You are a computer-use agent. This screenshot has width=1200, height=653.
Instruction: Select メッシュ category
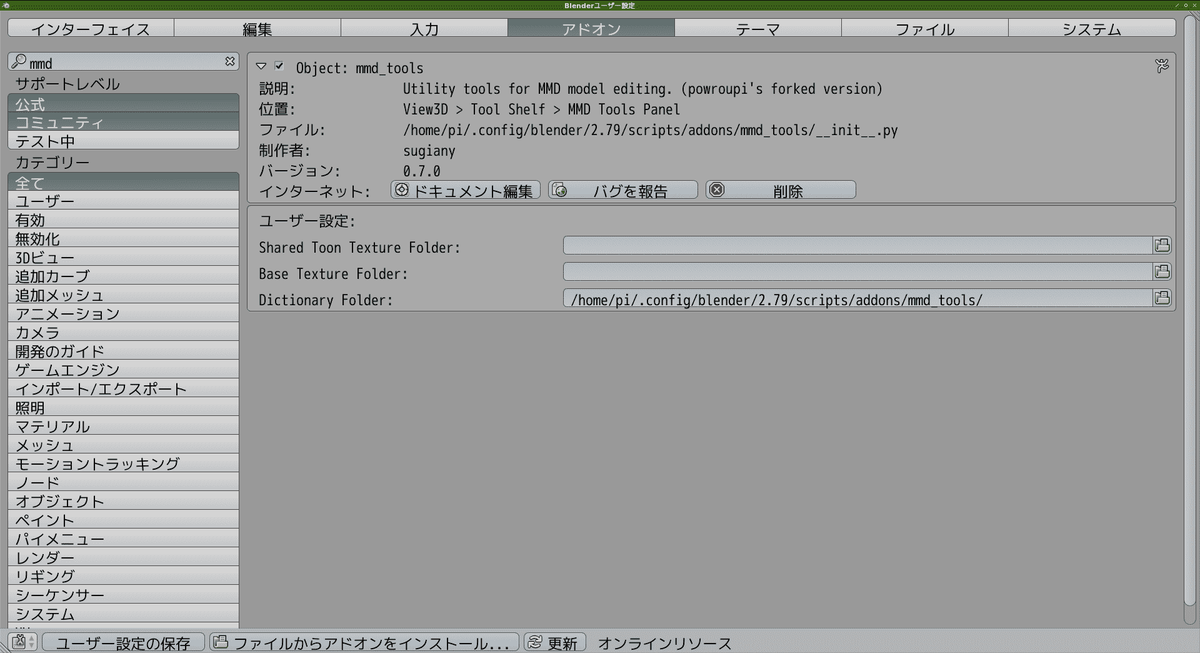(123, 445)
